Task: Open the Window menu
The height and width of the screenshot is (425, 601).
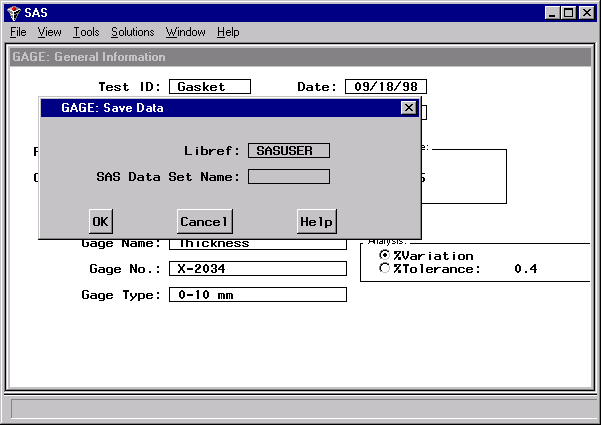Action: tap(186, 32)
